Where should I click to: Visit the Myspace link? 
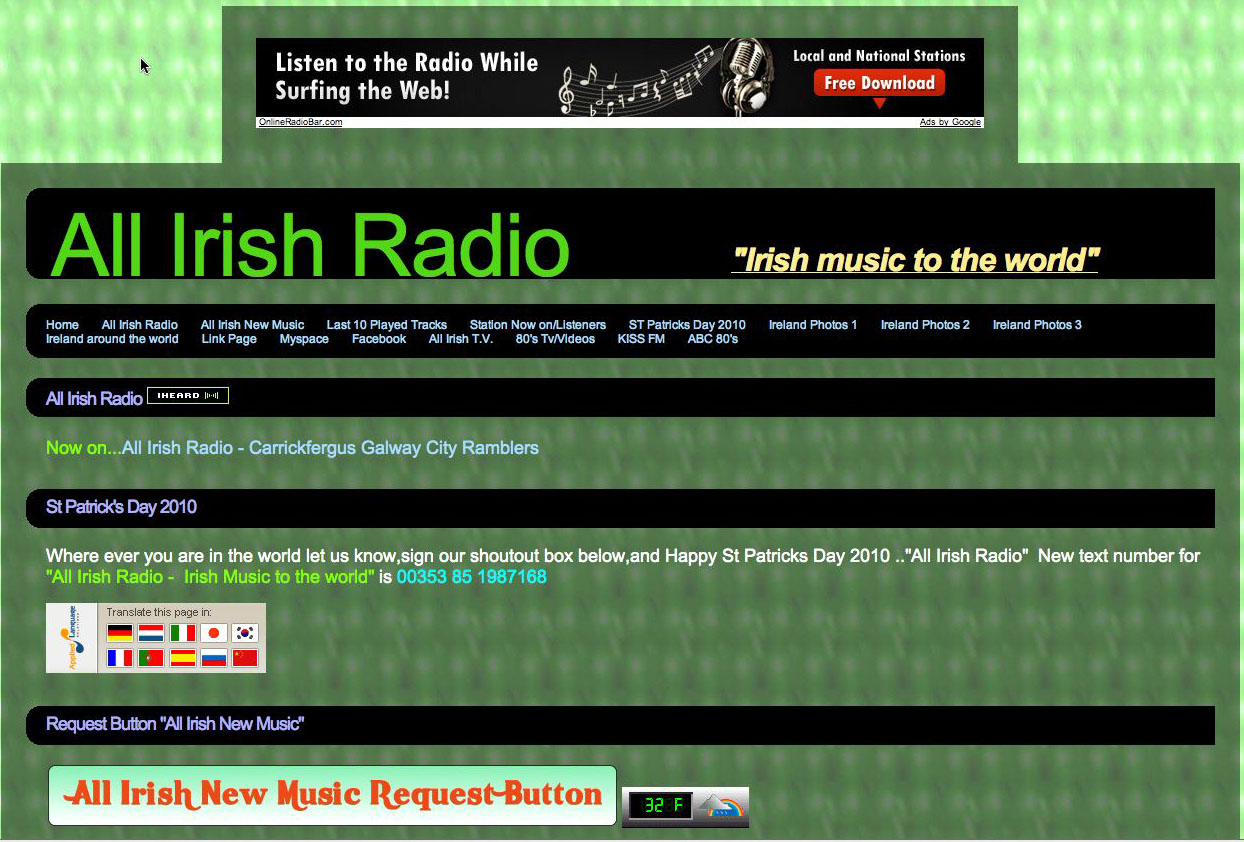(304, 339)
